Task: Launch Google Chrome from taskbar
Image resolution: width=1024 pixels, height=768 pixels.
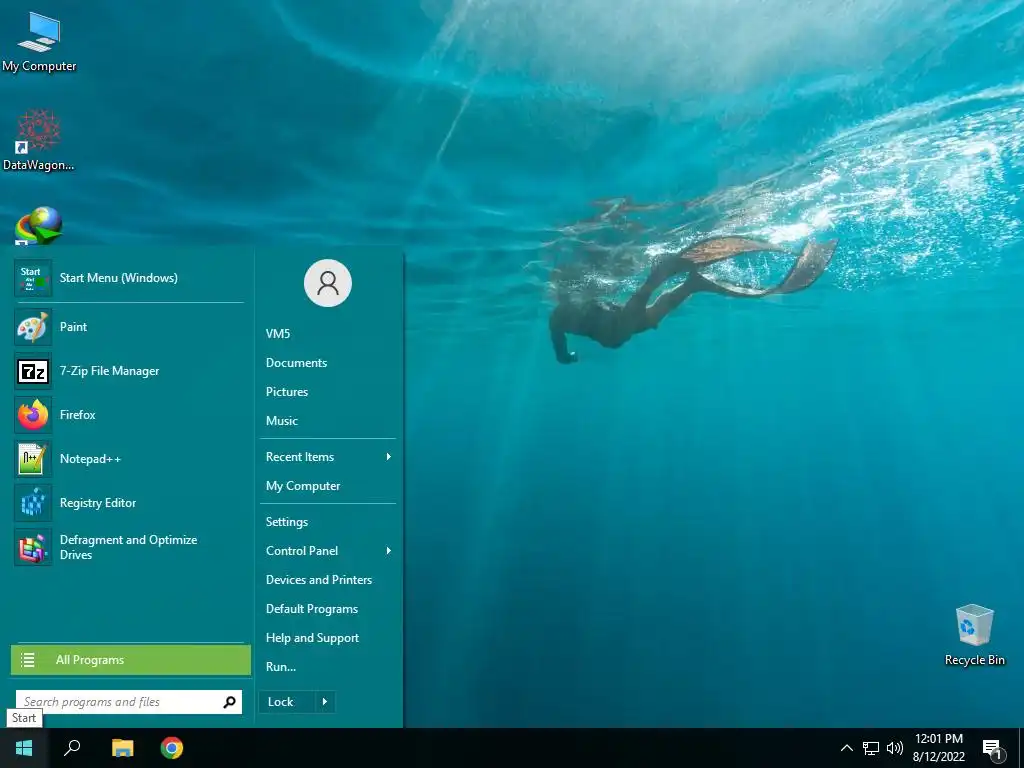Action: coord(172,748)
